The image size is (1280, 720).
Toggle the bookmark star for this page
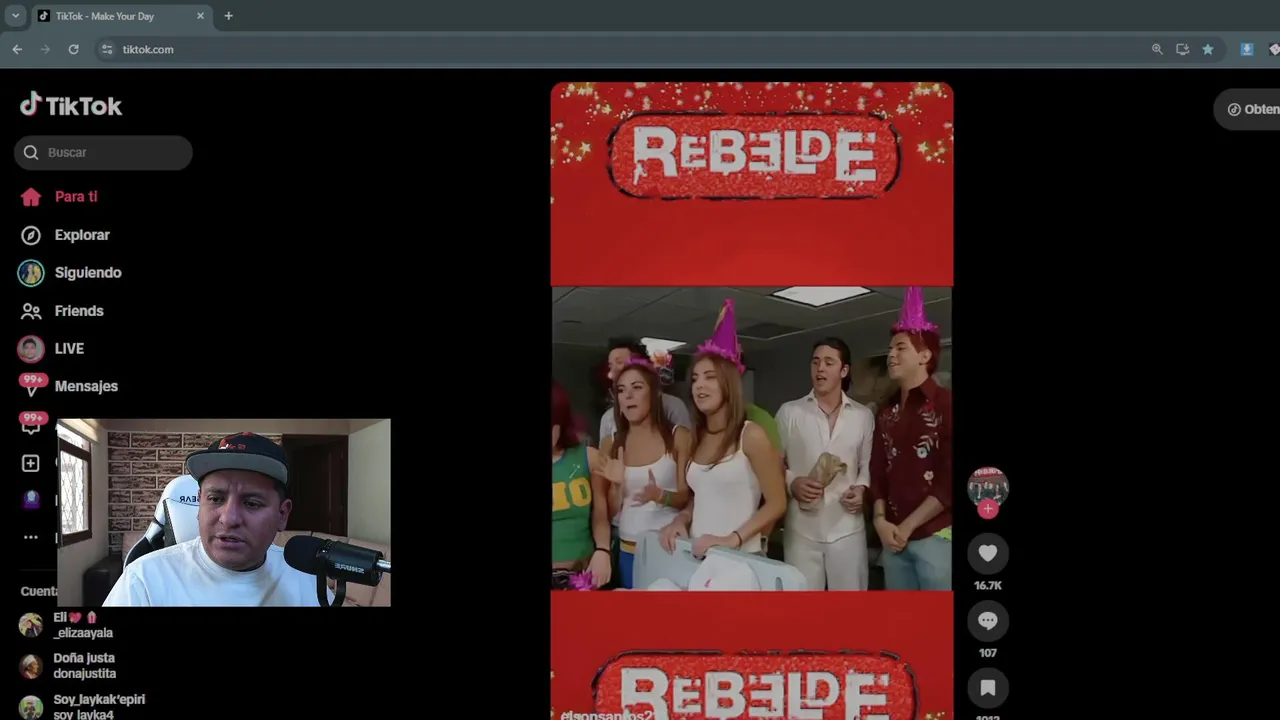(1207, 49)
